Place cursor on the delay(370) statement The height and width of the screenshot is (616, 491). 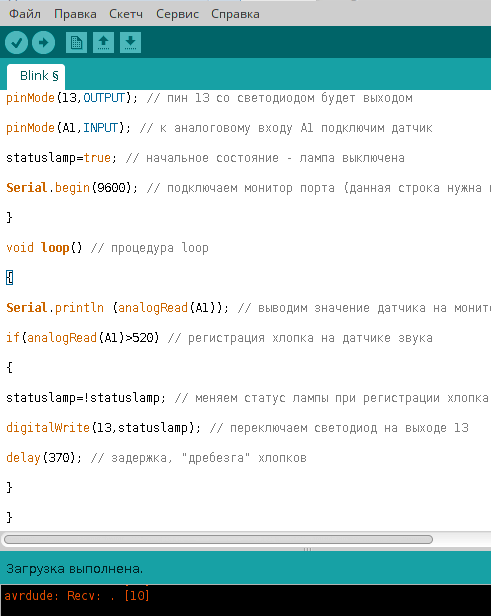(44, 458)
